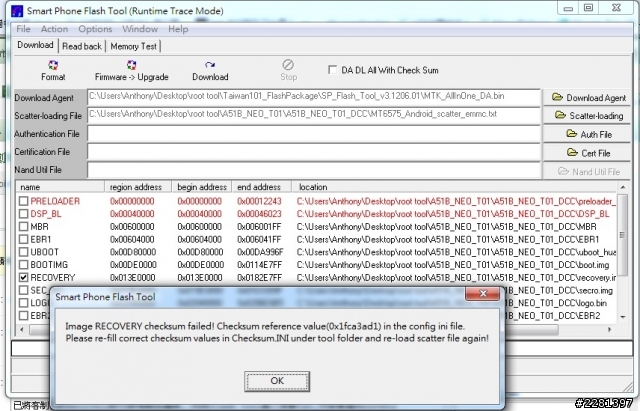This screenshot has height=411, width=640.
Task: Click the name column header
Action: click(60, 187)
